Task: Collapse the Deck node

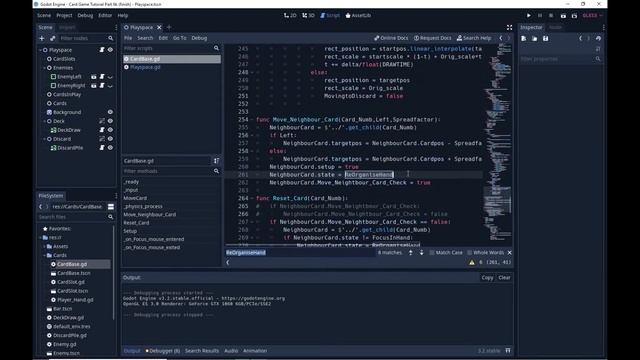Action: 44,121
